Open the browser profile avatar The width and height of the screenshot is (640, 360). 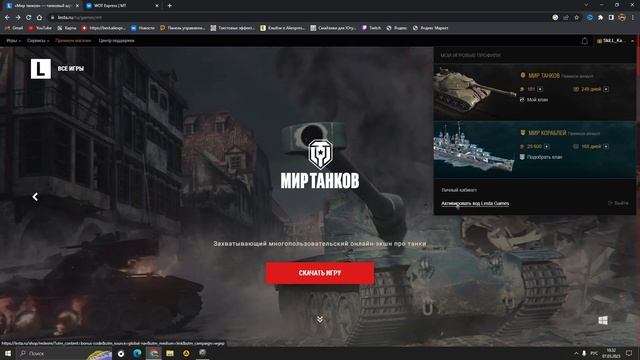[622, 18]
